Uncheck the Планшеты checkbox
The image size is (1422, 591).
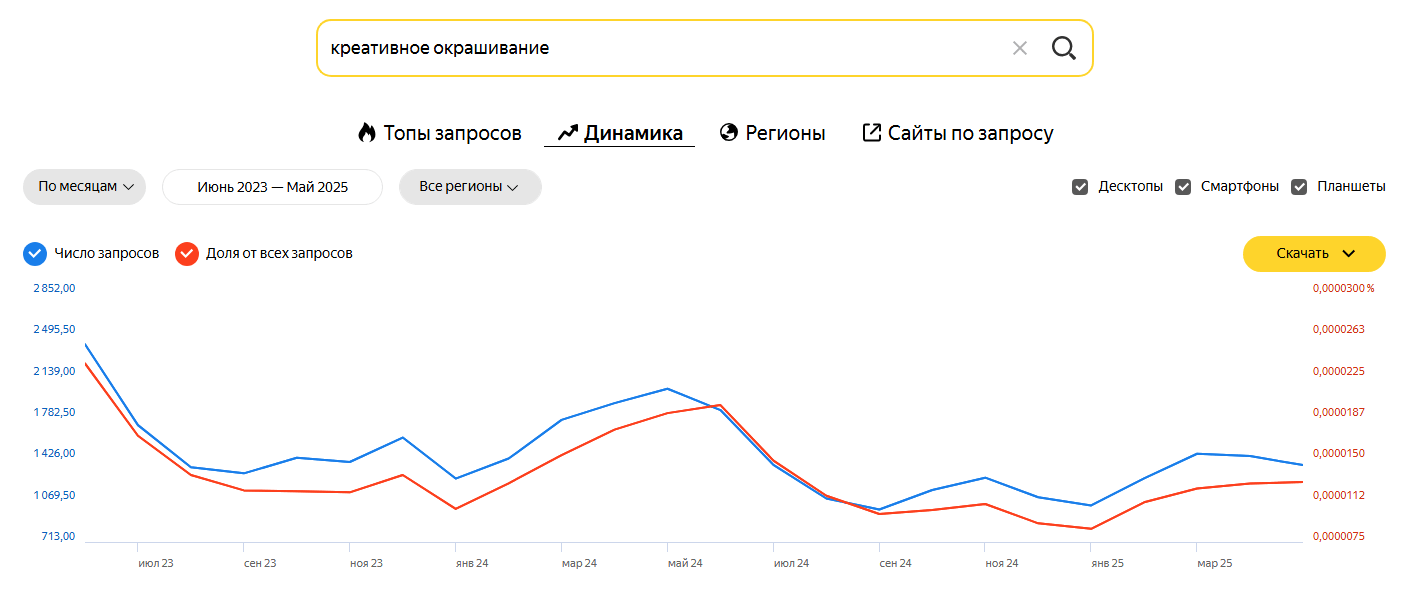click(x=1300, y=187)
